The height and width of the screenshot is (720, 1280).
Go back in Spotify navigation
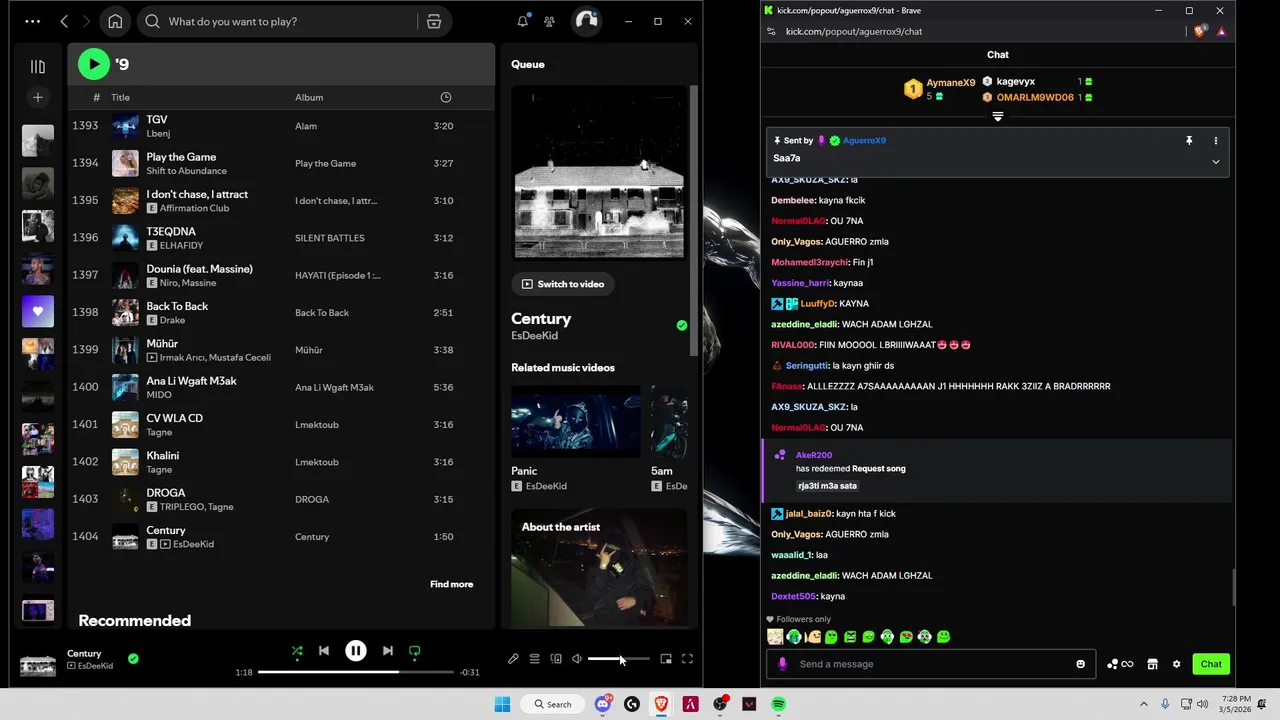[64, 21]
